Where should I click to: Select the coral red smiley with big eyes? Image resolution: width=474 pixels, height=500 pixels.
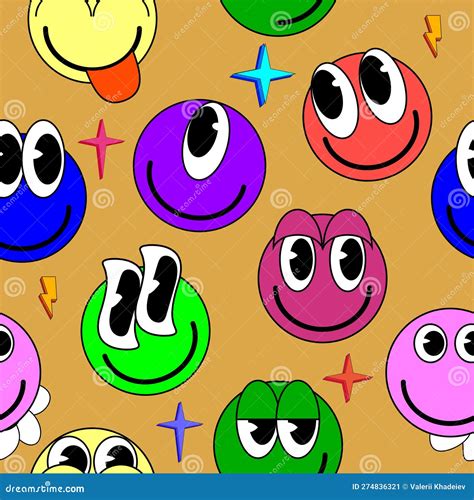tap(367, 114)
